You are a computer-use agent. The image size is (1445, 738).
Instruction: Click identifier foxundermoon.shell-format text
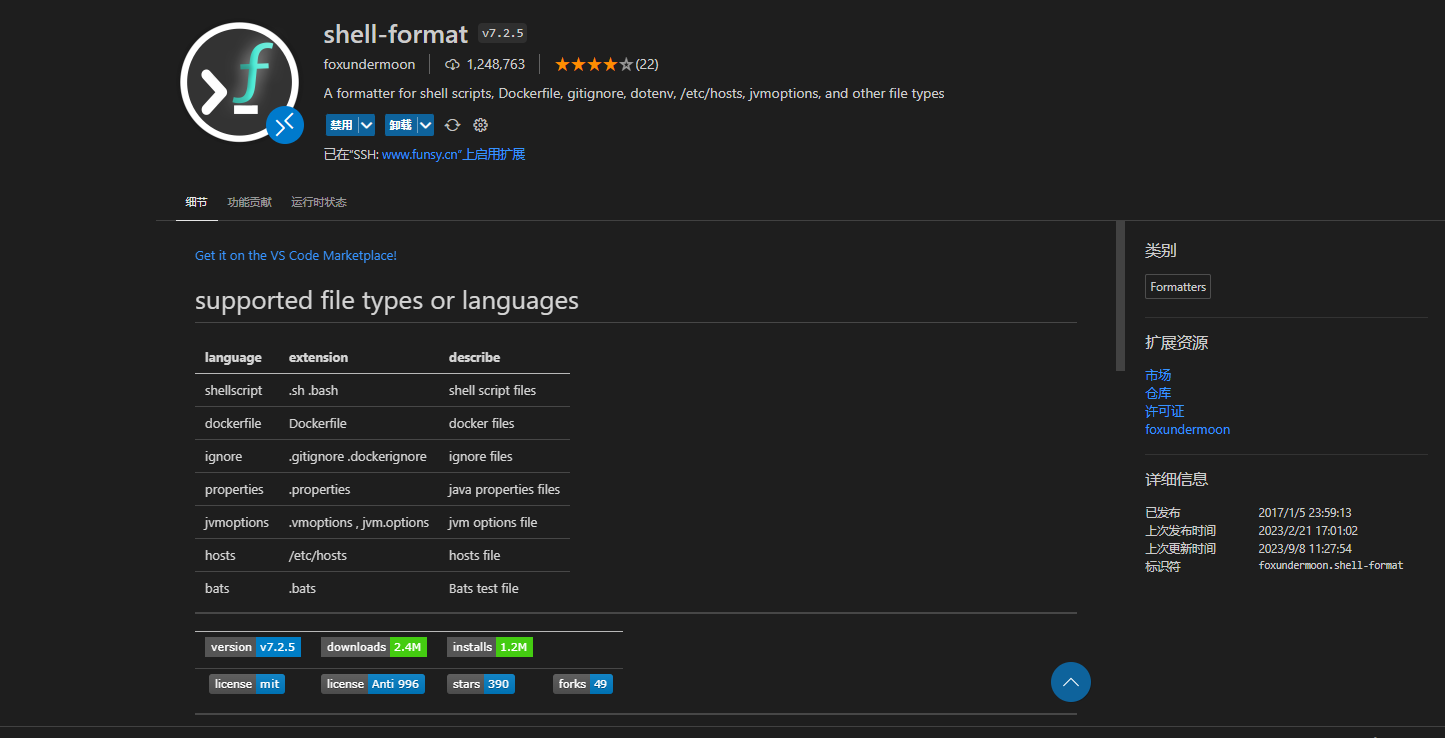coord(1331,566)
